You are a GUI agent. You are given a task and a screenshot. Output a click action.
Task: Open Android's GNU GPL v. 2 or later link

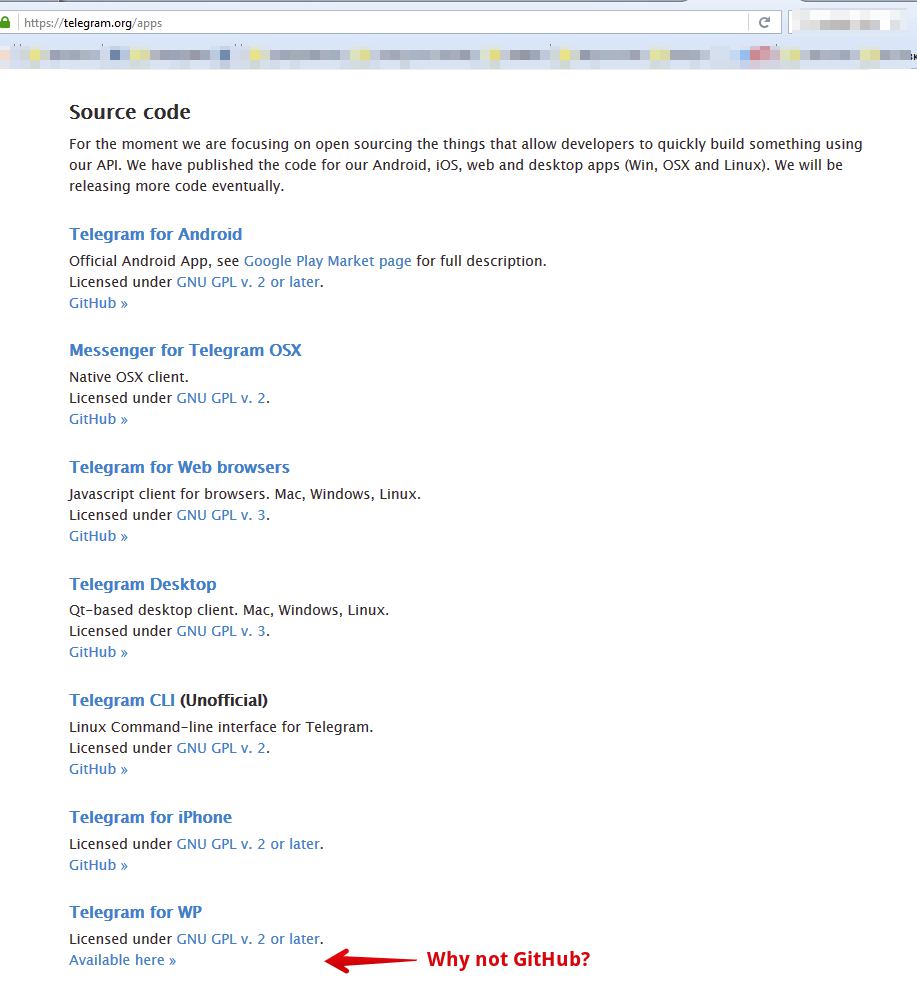248,282
